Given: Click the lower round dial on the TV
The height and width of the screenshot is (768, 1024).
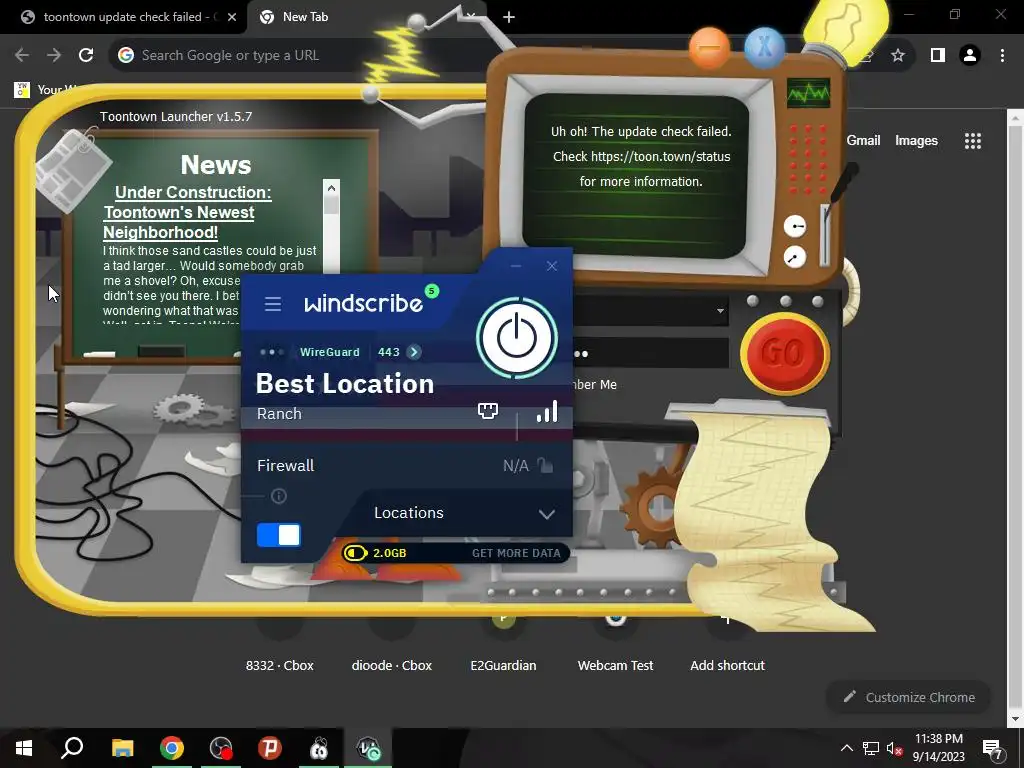Looking at the screenshot, I should 794,257.
